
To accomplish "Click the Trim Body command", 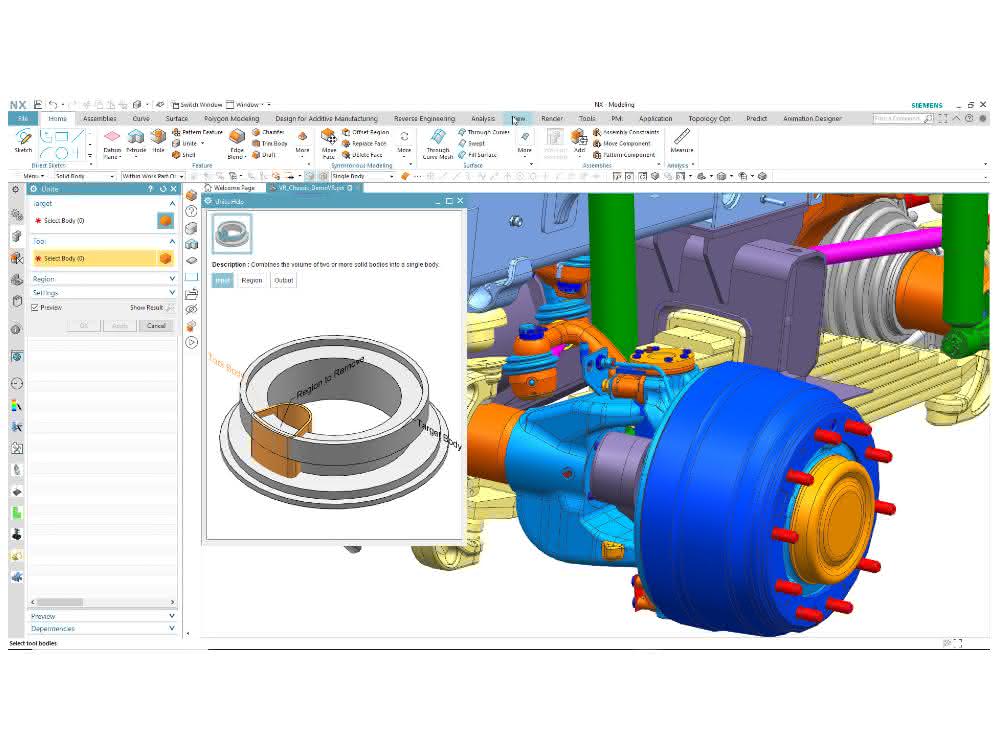I will coord(270,143).
